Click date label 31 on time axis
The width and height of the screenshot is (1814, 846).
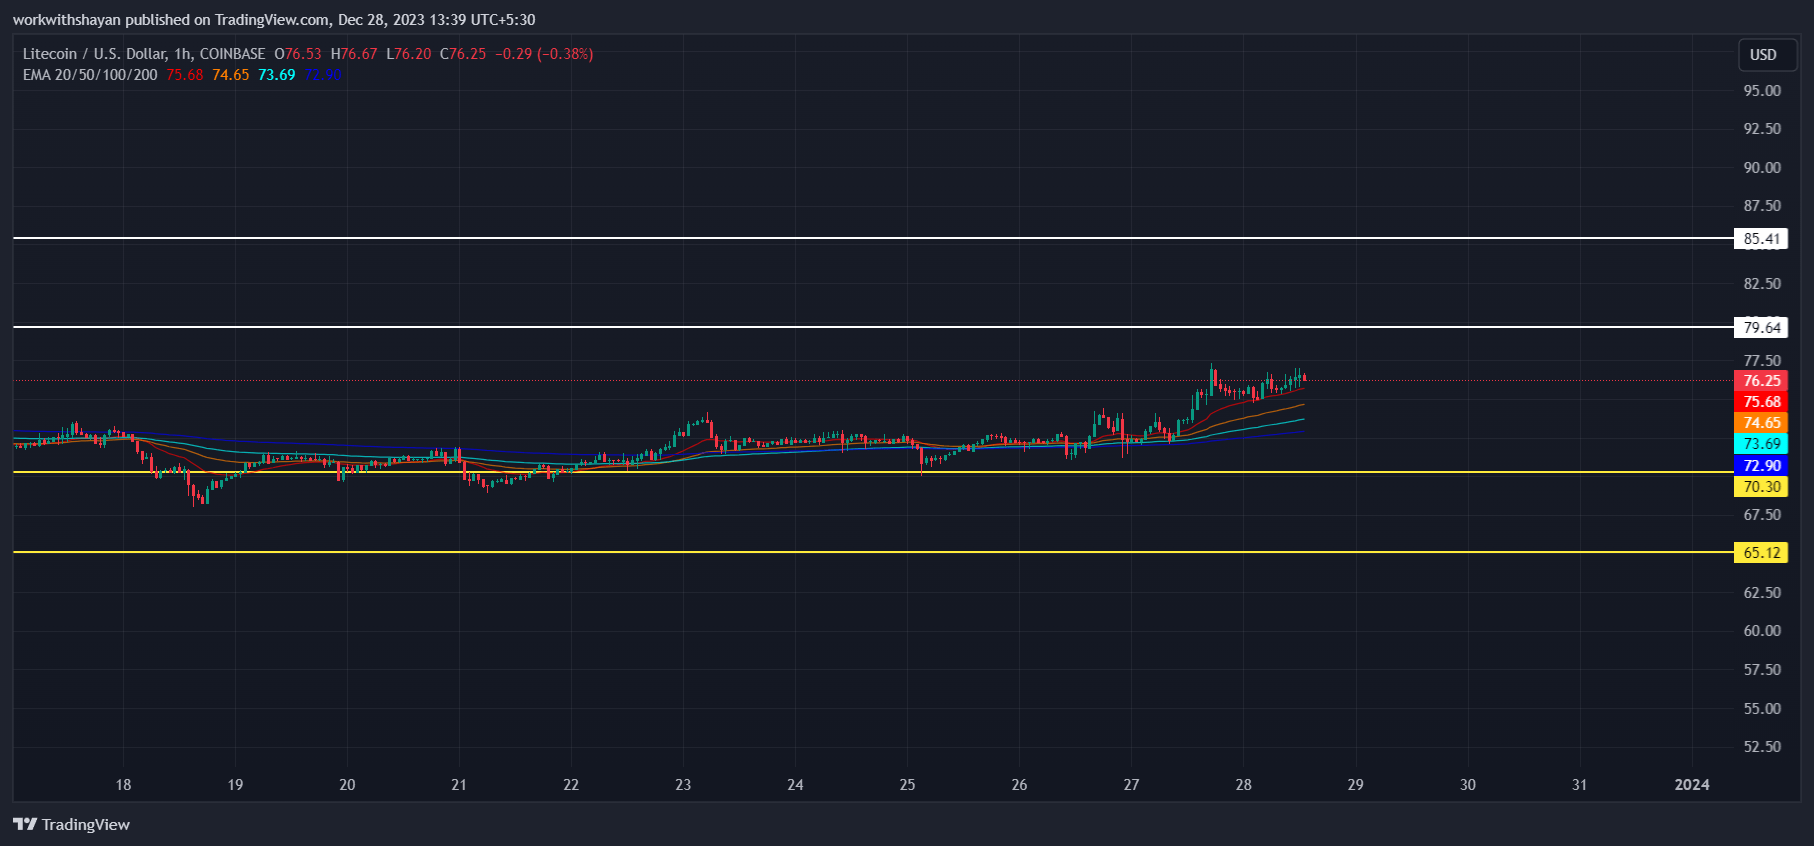(x=1579, y=785)
